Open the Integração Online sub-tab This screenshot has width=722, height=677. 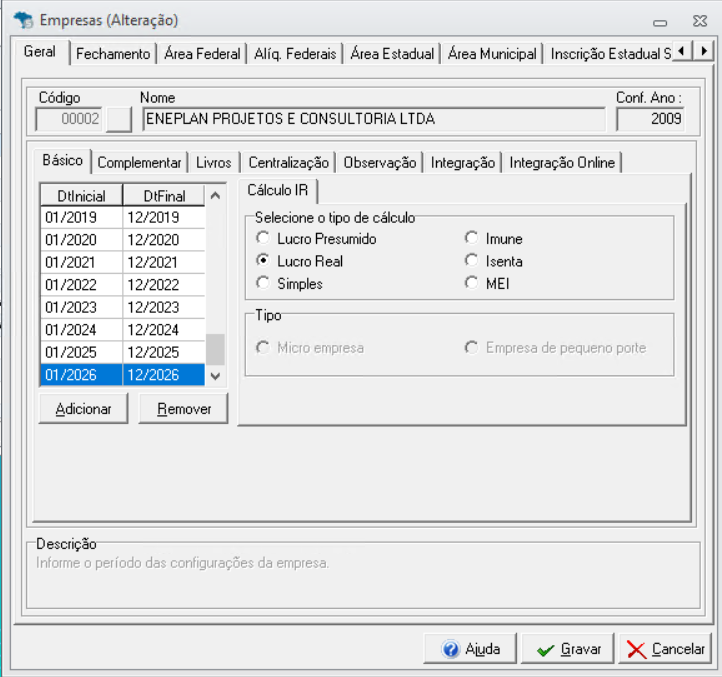(x=562, y=163)
